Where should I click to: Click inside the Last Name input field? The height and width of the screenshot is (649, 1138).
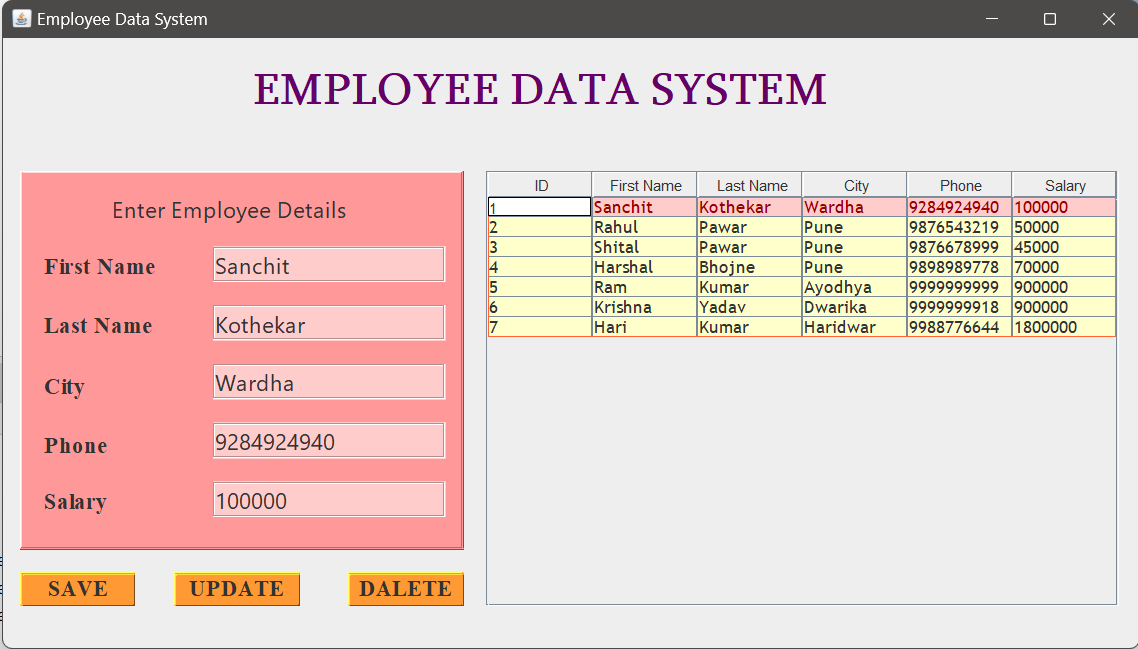click(x=328, y=322)
